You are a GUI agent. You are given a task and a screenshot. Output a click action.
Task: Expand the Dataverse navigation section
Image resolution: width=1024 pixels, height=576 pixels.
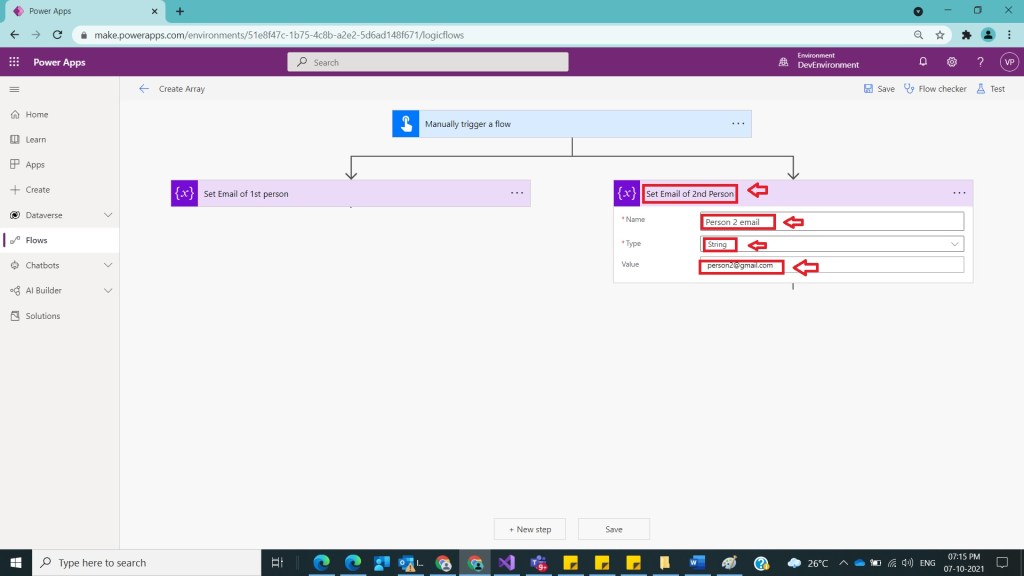(x=108, y=215)
